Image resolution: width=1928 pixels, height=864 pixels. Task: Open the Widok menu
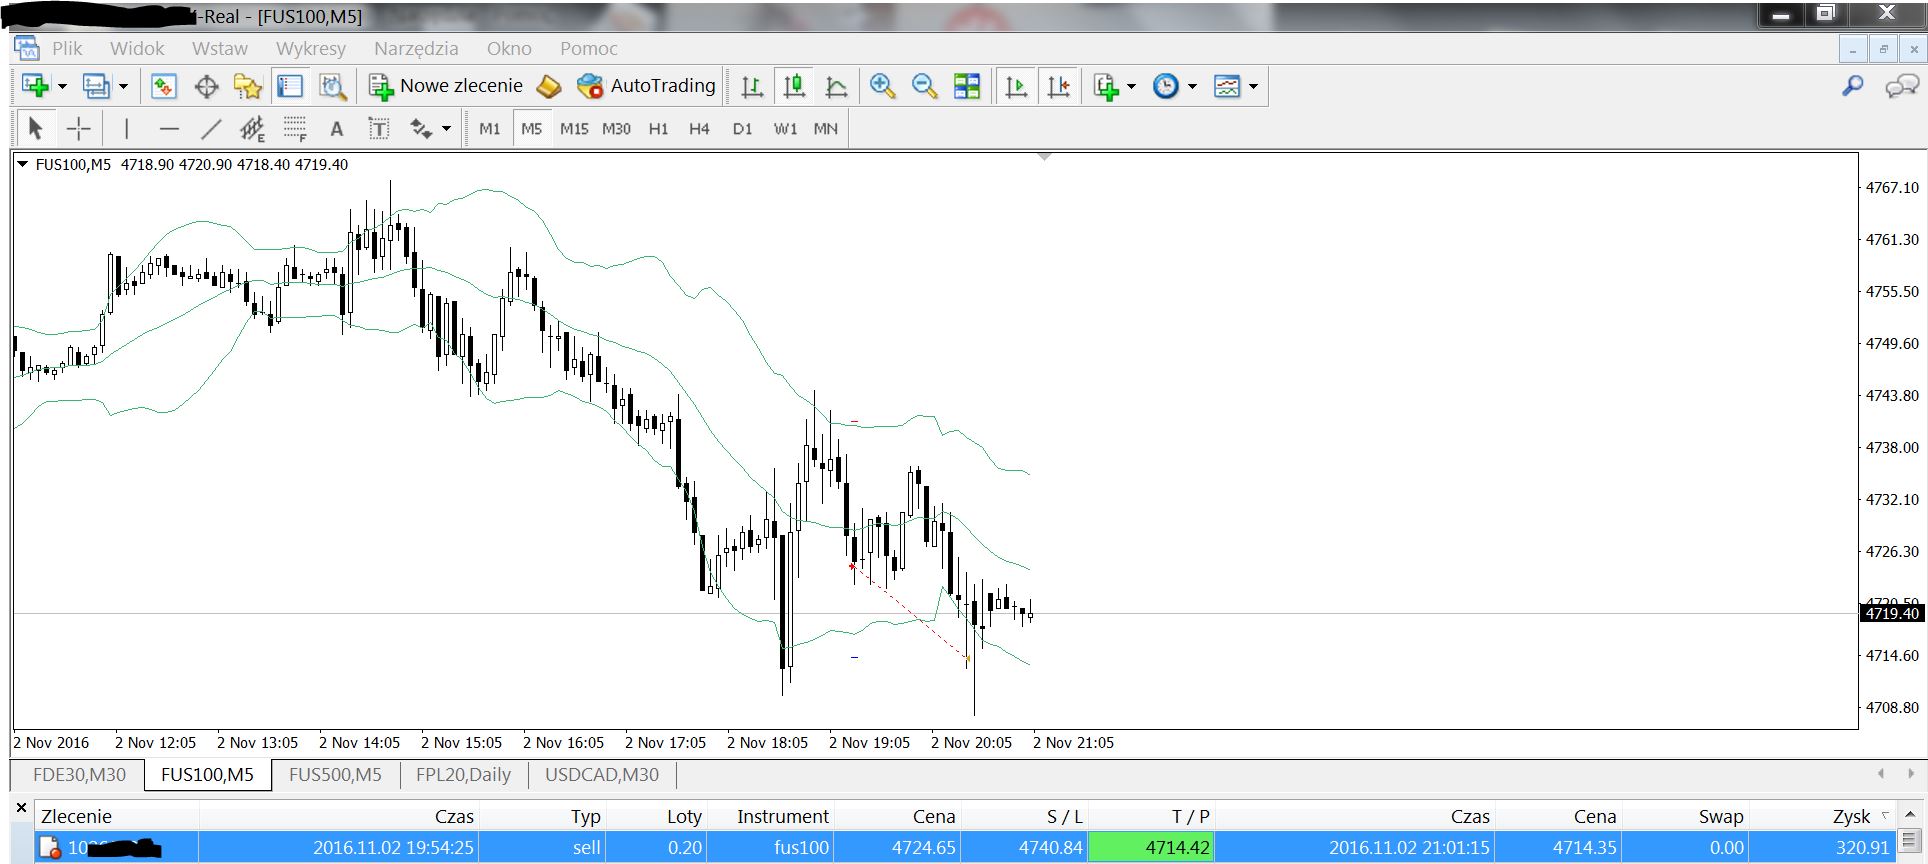click(137, 48)
